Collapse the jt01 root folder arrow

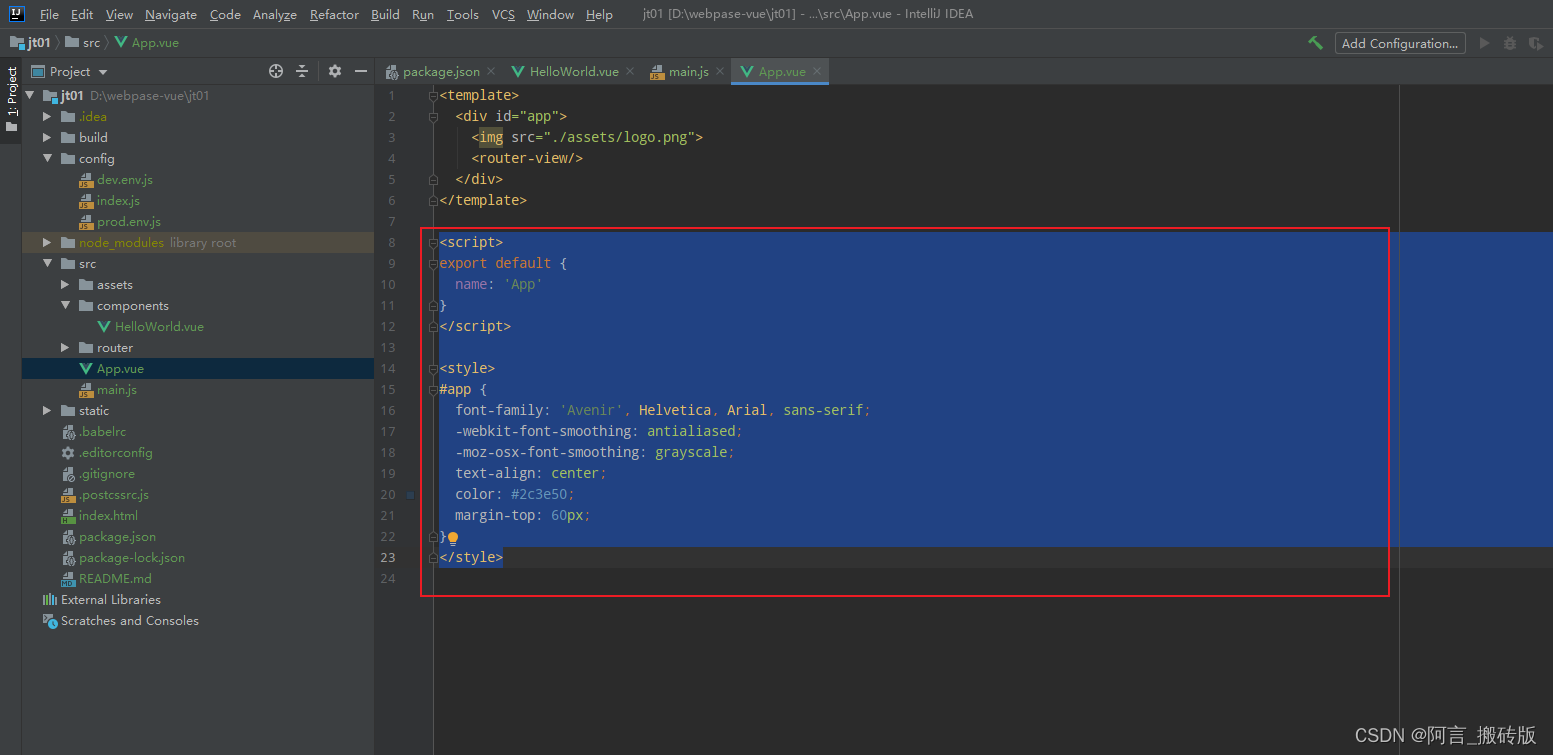pyautogui.click(x=30, y=95)
